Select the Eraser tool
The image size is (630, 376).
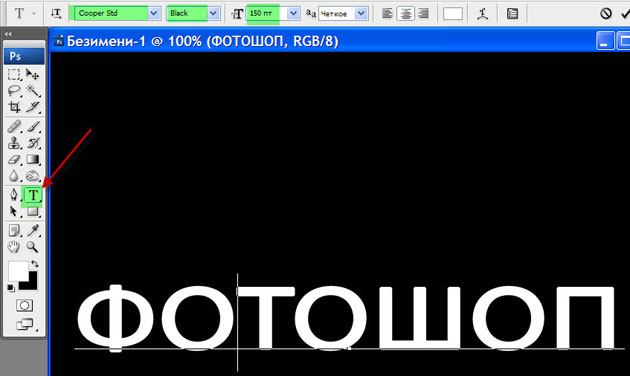click(x=14, y=159)
